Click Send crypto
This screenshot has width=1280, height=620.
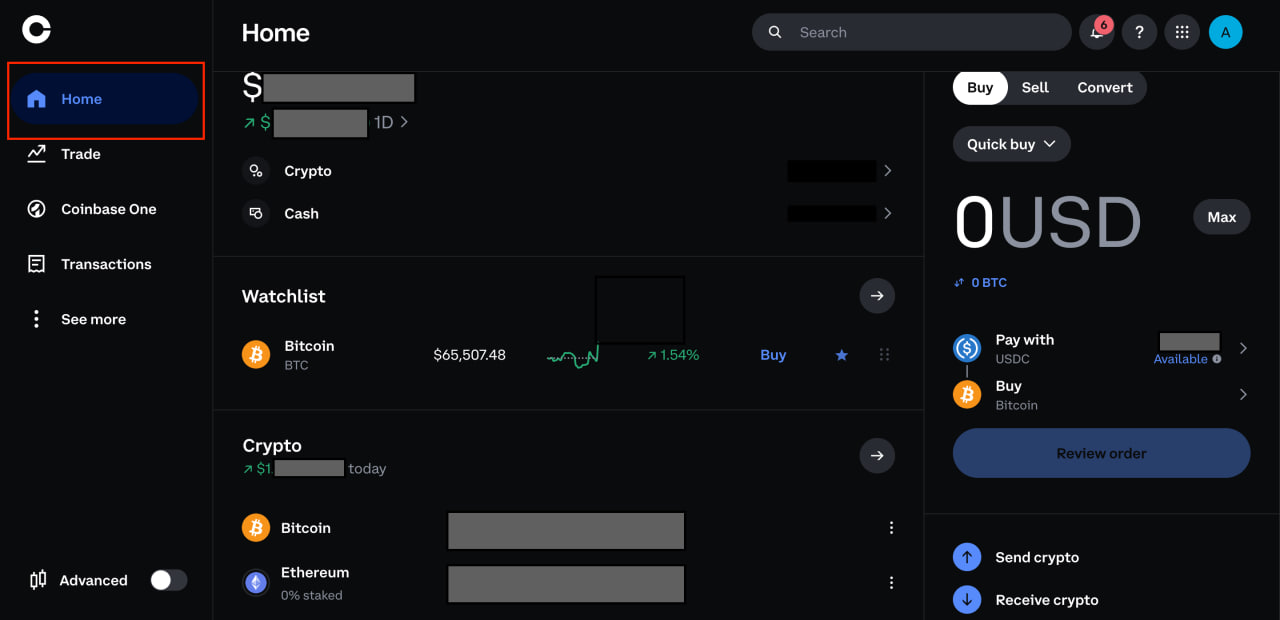coord(1037,557)
